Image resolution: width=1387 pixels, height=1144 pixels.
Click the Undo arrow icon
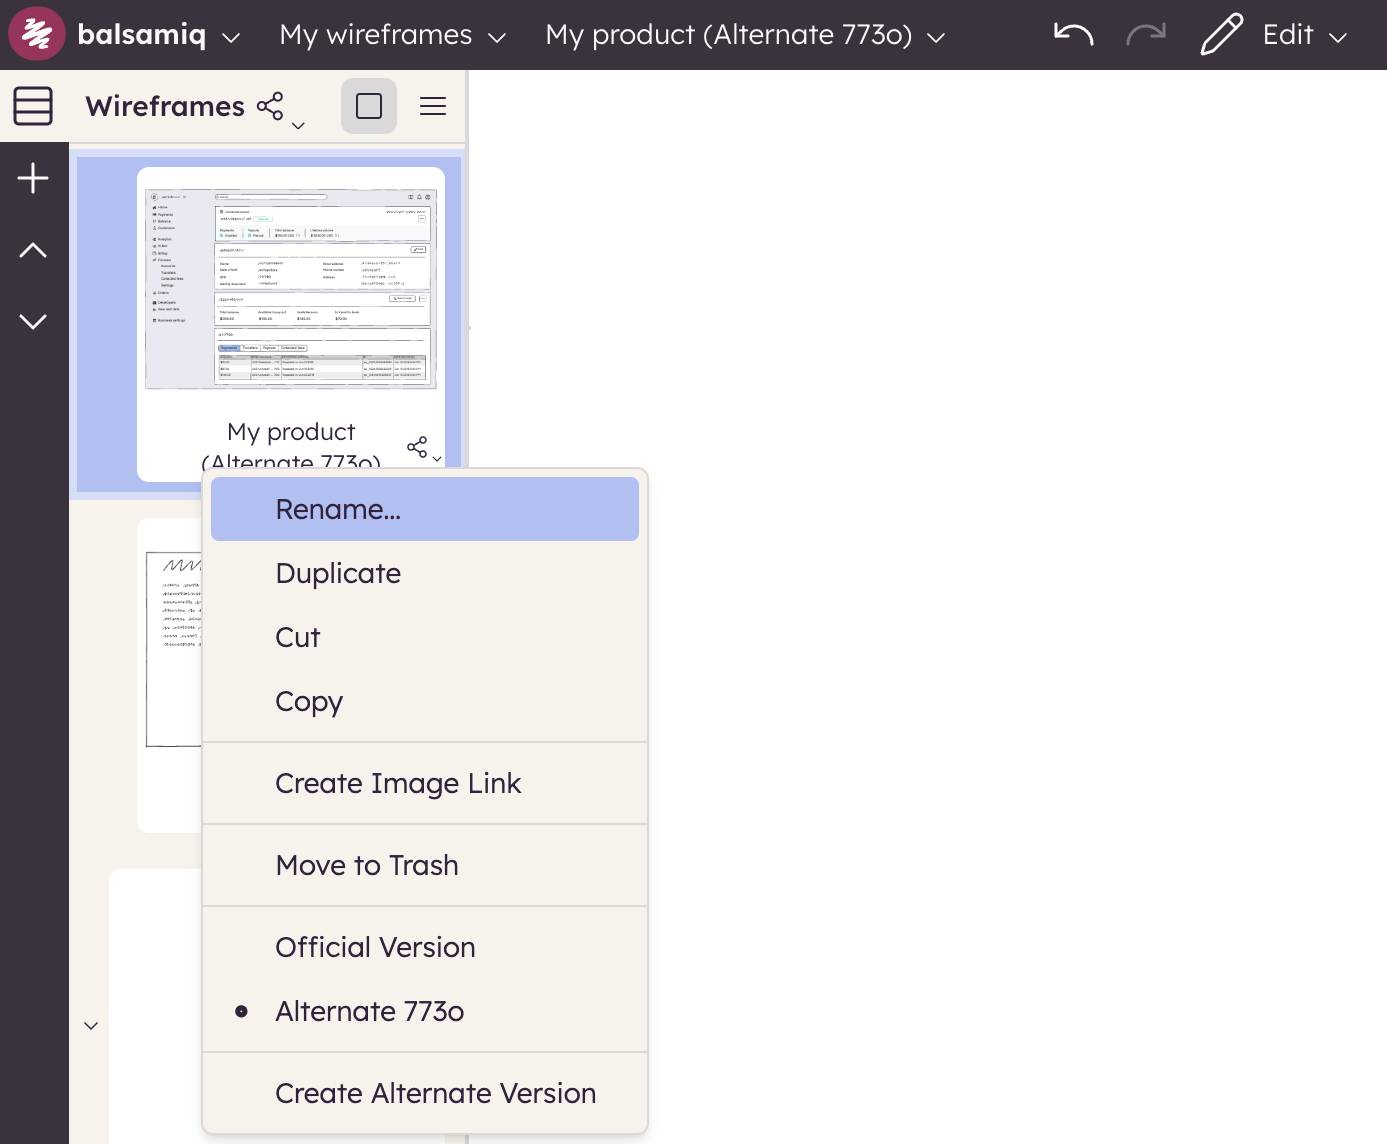[1074, 35]
